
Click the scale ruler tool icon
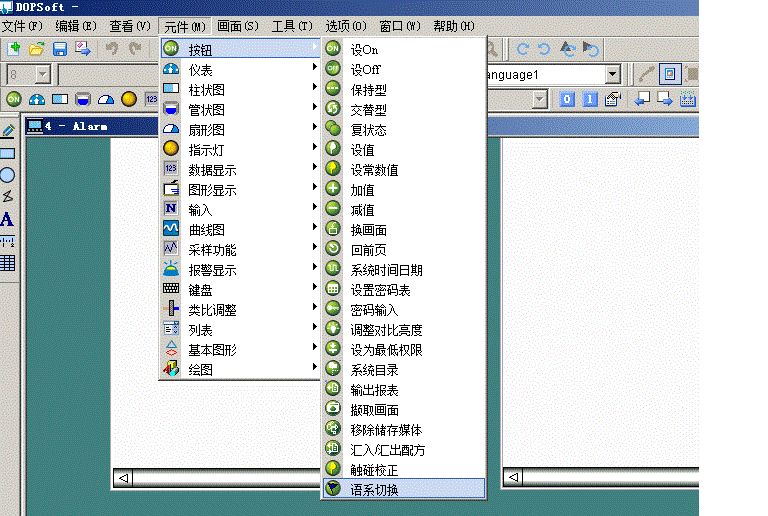(x=8, y=241)
